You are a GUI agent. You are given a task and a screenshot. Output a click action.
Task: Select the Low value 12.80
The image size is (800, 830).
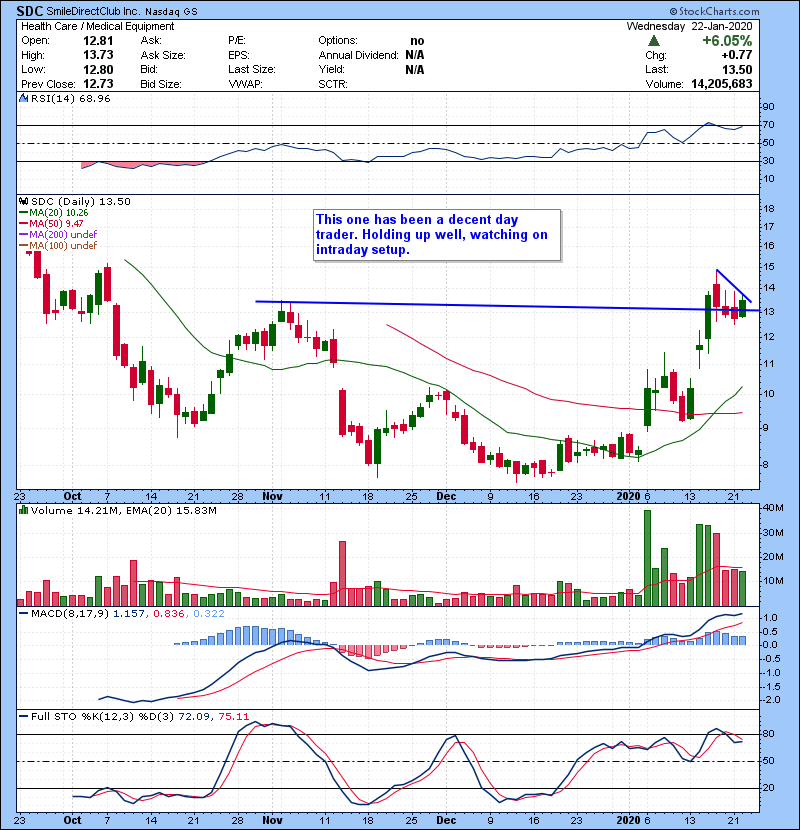tap(98, 69)
